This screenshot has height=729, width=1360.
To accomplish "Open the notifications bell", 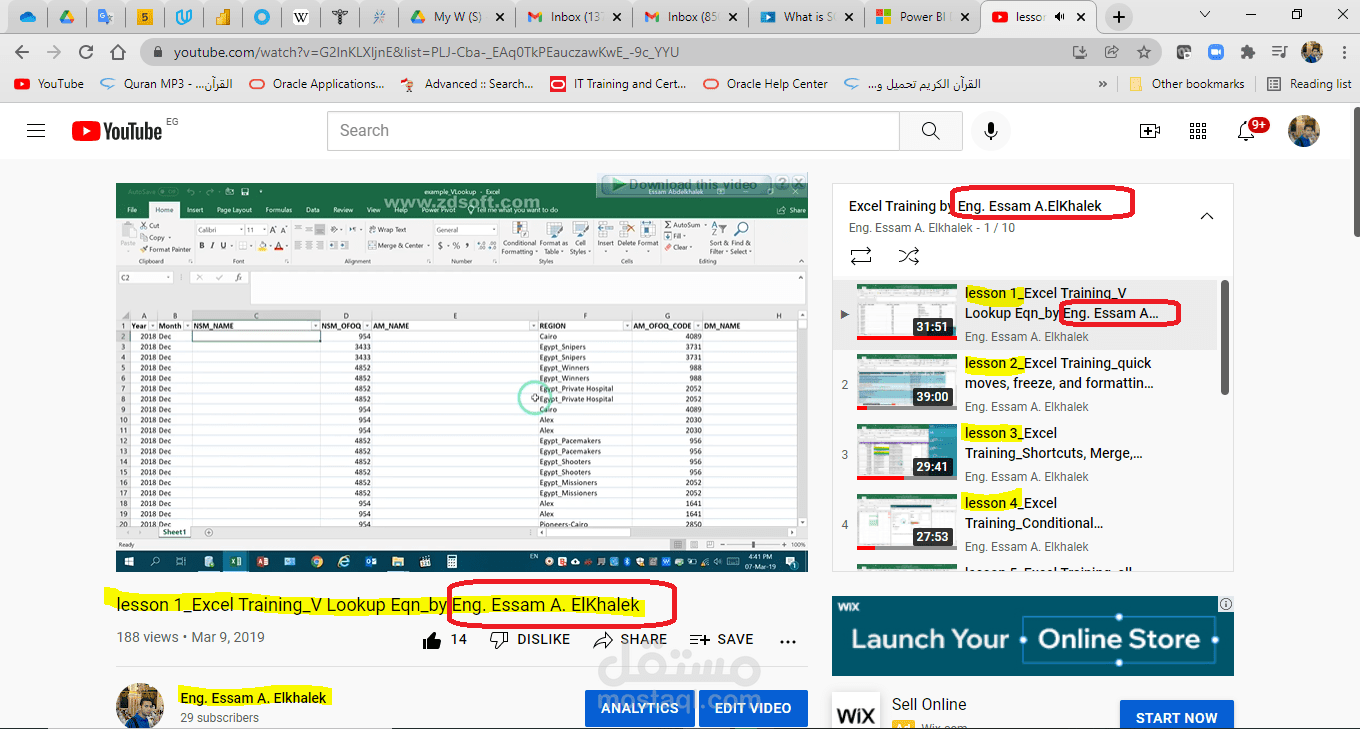I will coord(1247,131).
